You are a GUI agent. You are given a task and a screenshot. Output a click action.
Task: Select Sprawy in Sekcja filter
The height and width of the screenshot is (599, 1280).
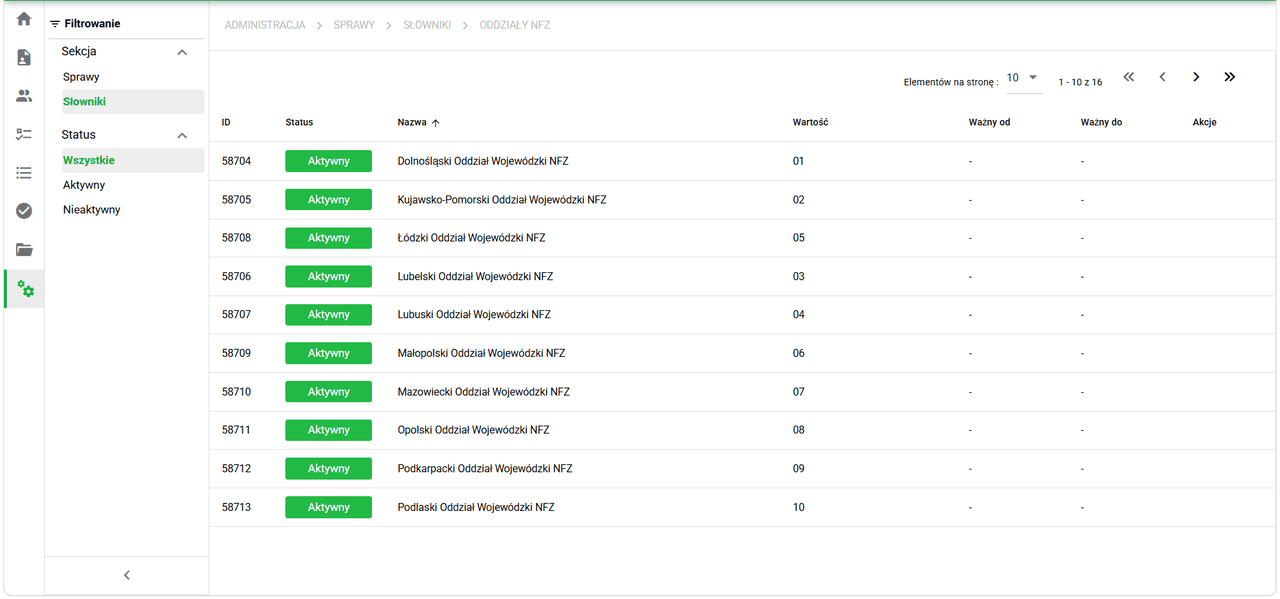pos(81,77)
